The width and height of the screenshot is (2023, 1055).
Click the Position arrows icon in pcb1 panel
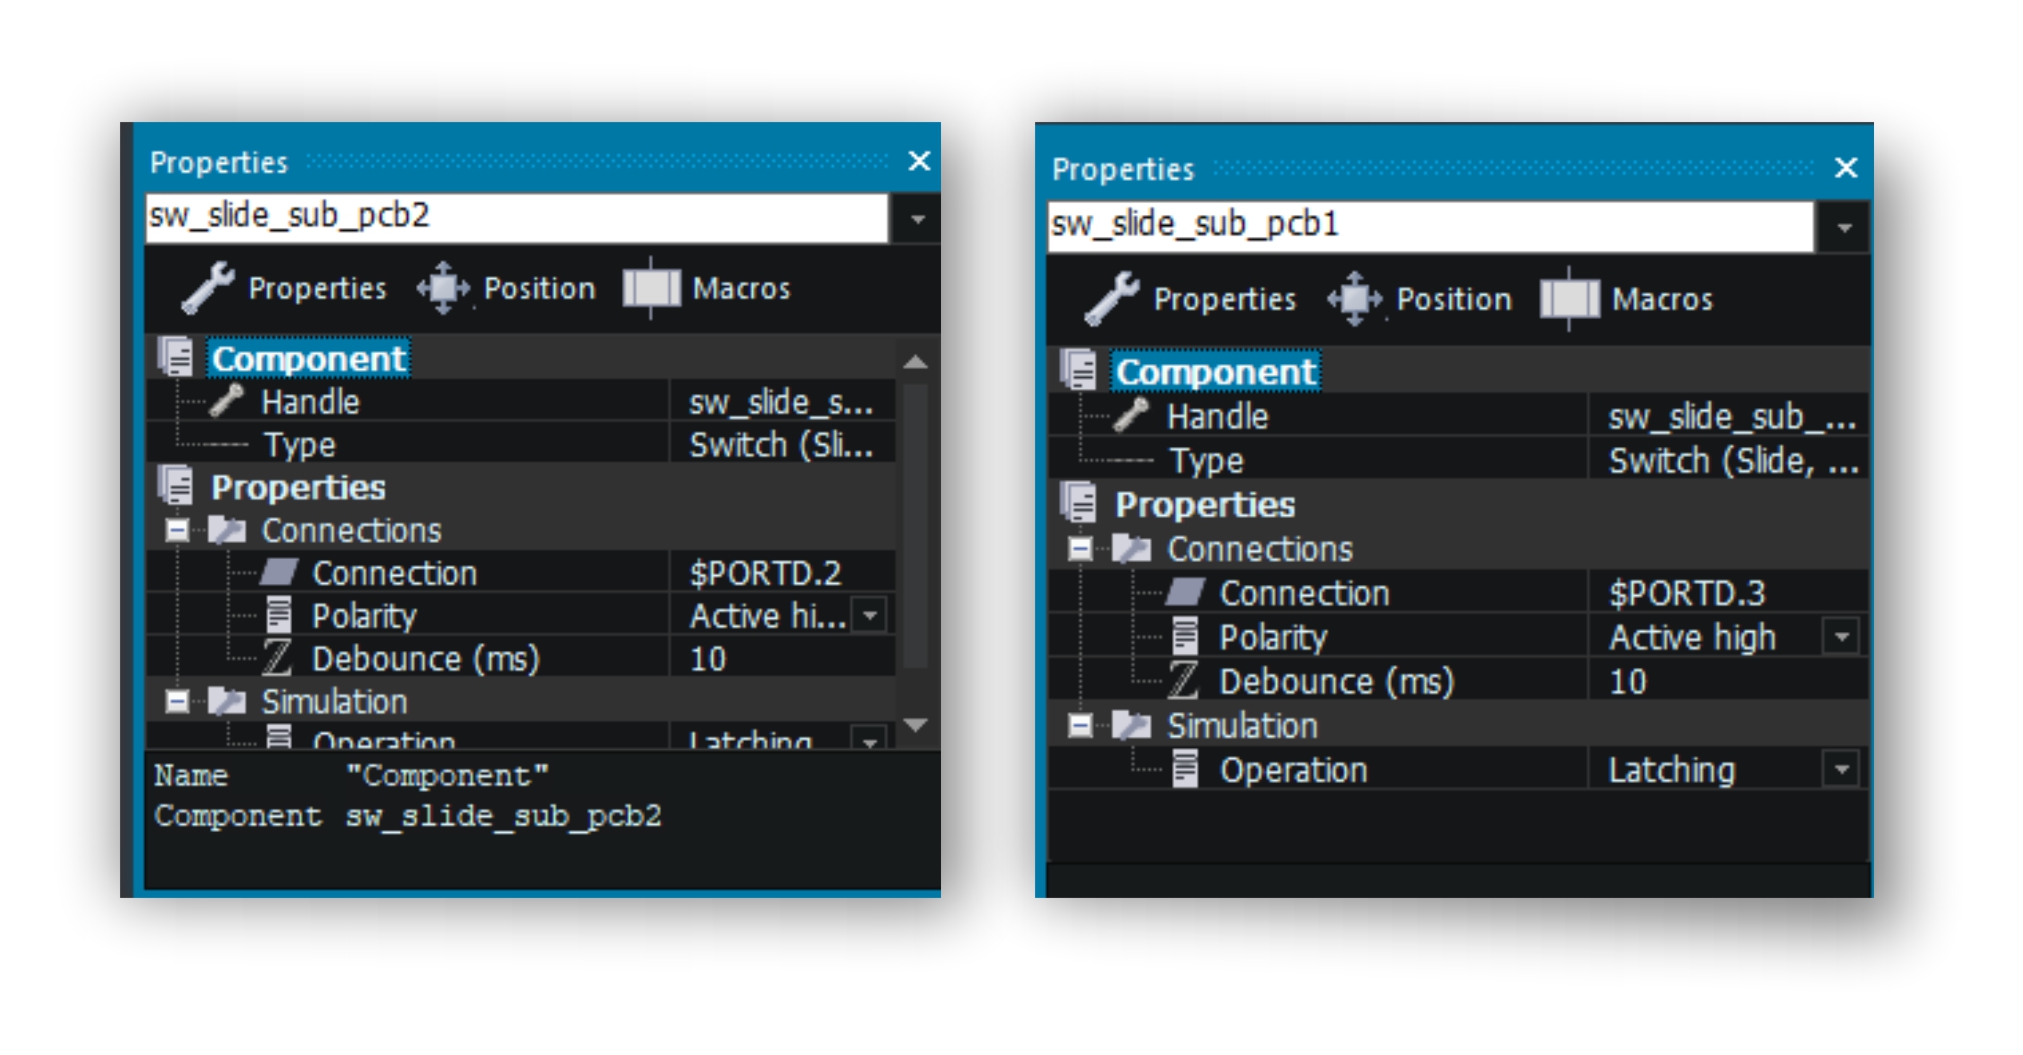[x=1354, y=299]
